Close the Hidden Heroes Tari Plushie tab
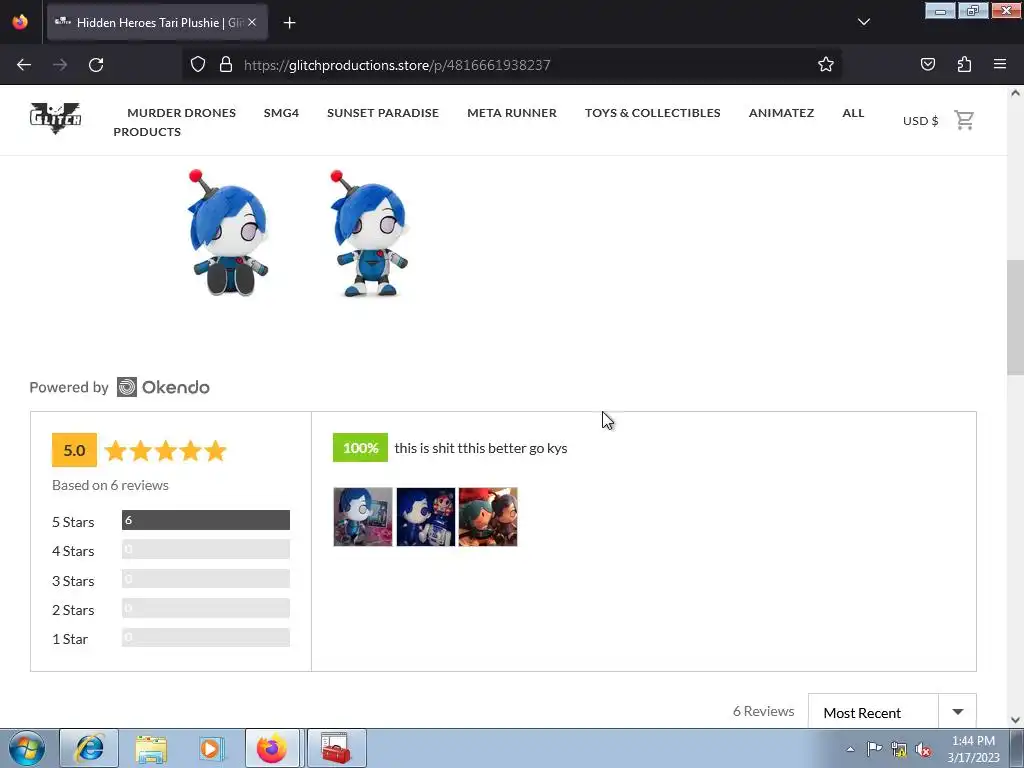The image size is (1024, 768). 252,22
